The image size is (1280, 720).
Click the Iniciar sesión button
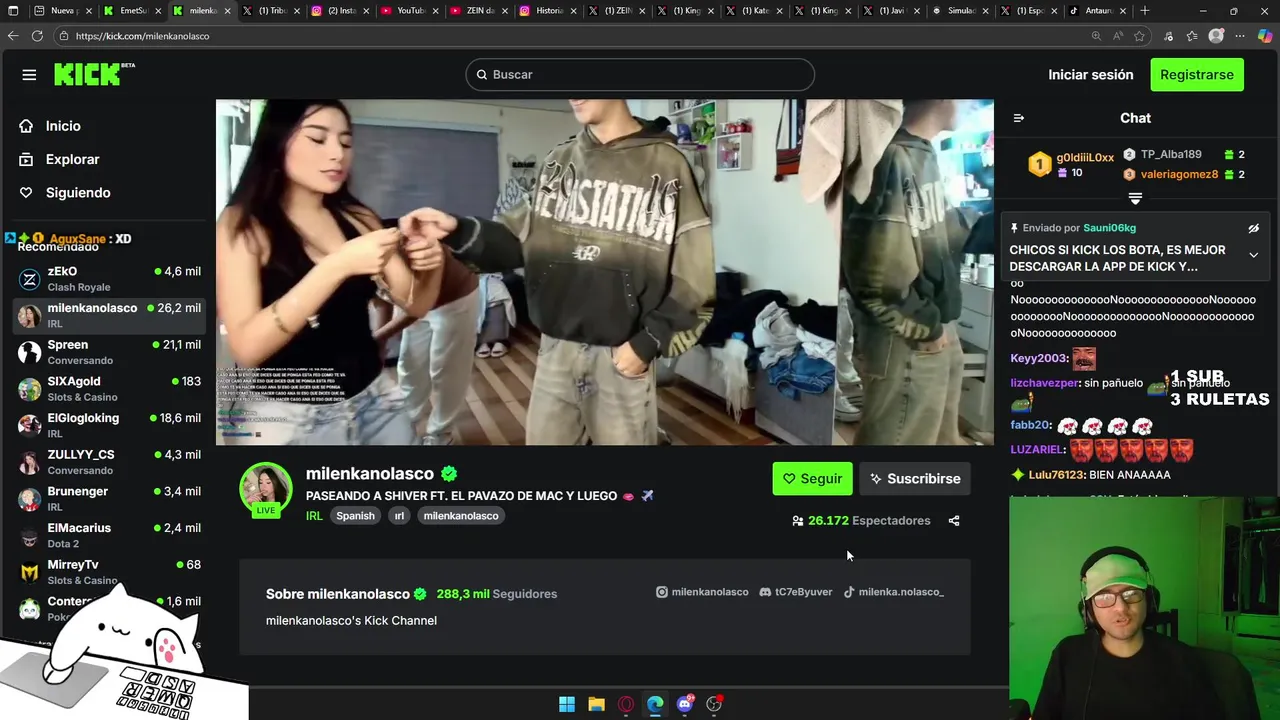click(1091, 75)
